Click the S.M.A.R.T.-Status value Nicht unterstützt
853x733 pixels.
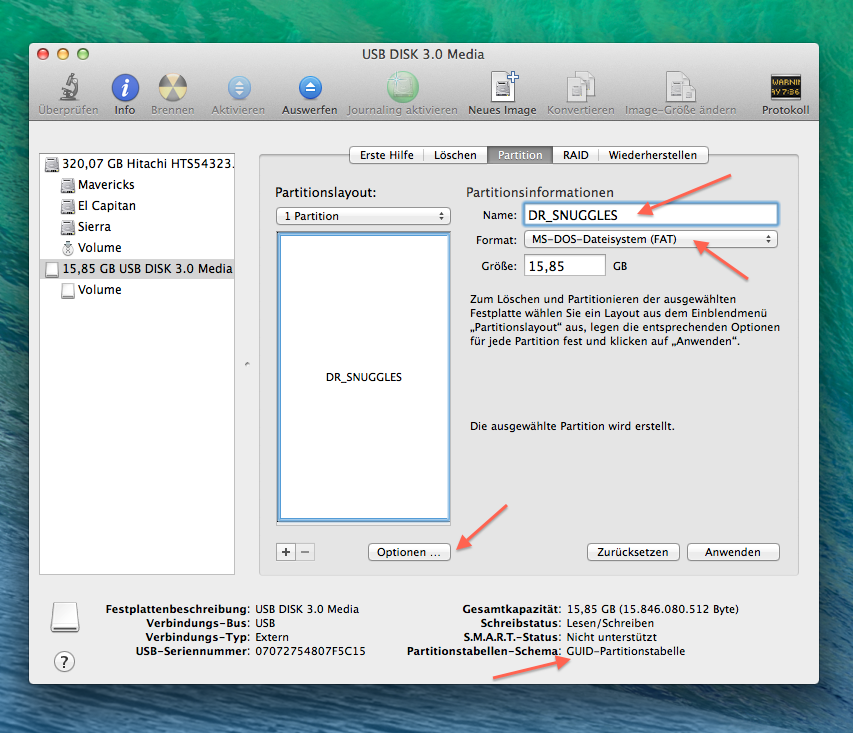point(611,637)
